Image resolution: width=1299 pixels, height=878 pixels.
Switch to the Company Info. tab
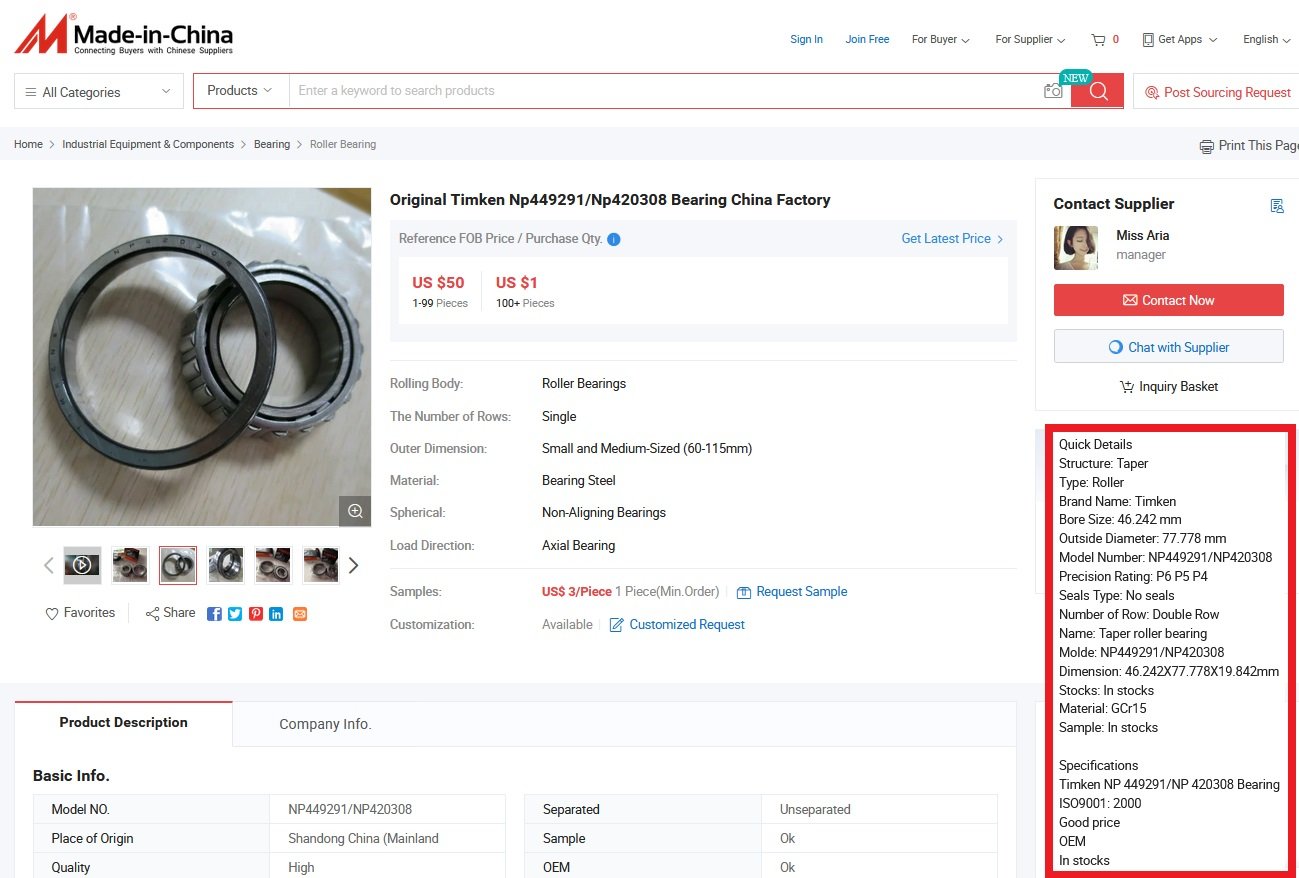[325, 724]
